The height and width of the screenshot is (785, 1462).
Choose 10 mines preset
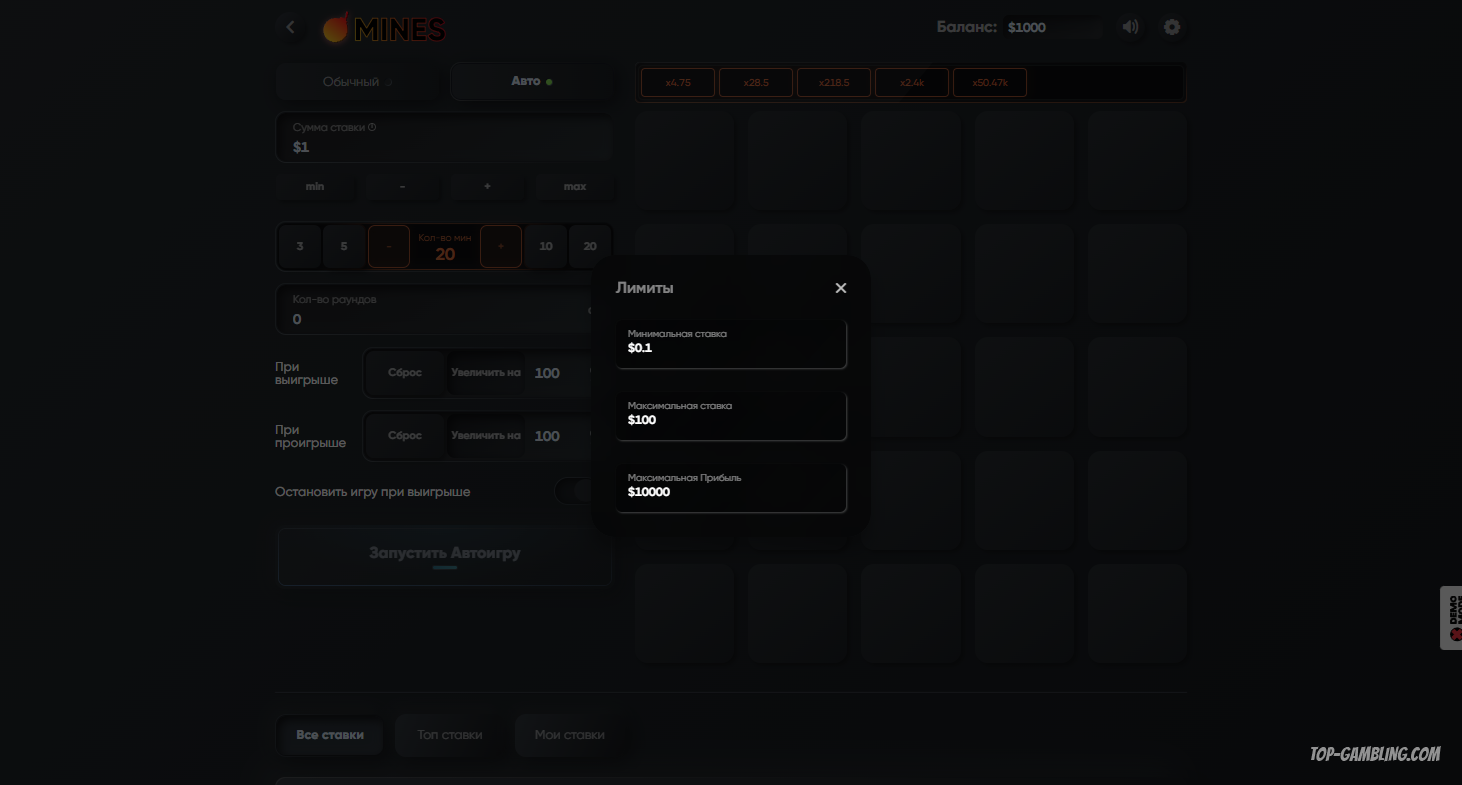(x=546, y=246)
